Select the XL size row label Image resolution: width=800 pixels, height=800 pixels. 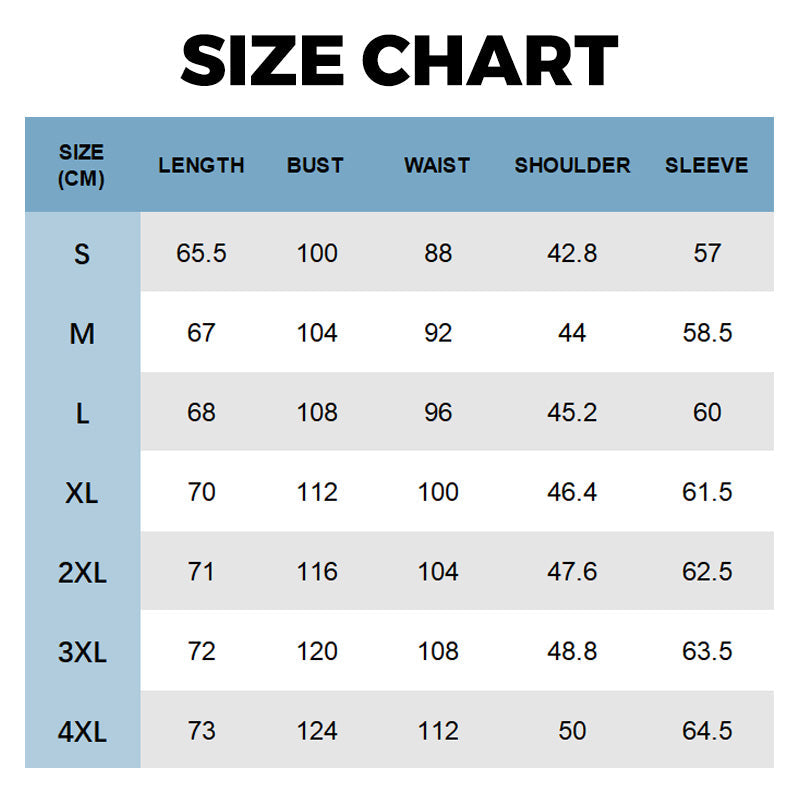tap(82, 493)
